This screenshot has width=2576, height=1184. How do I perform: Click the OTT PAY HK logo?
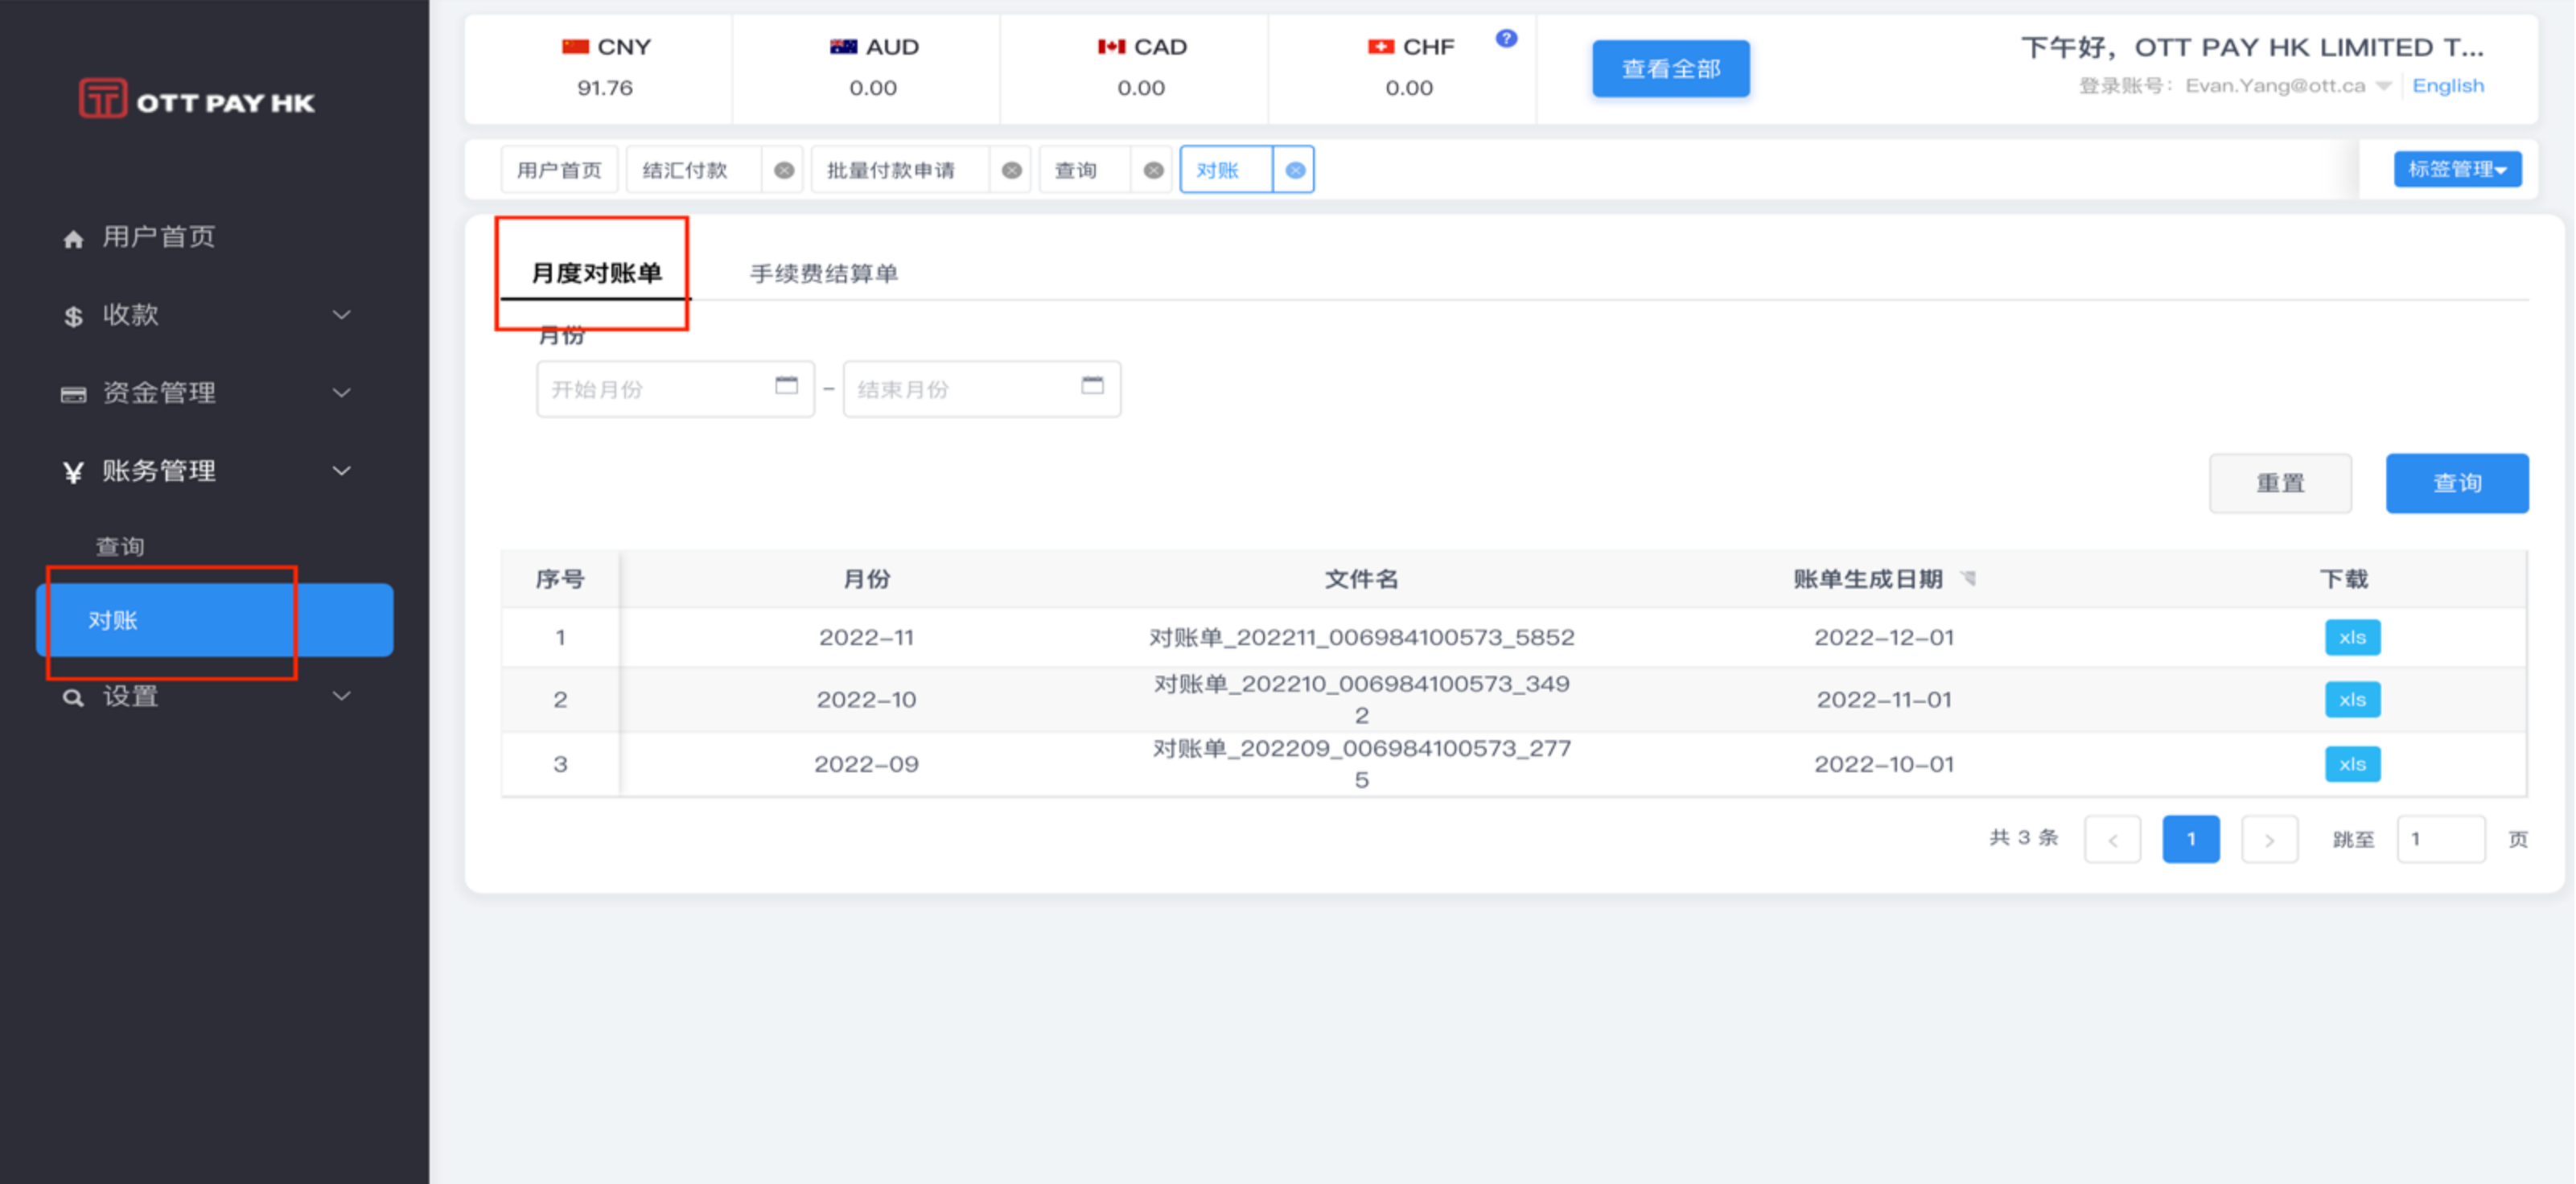pyautogui.click(x=196, y=100)
